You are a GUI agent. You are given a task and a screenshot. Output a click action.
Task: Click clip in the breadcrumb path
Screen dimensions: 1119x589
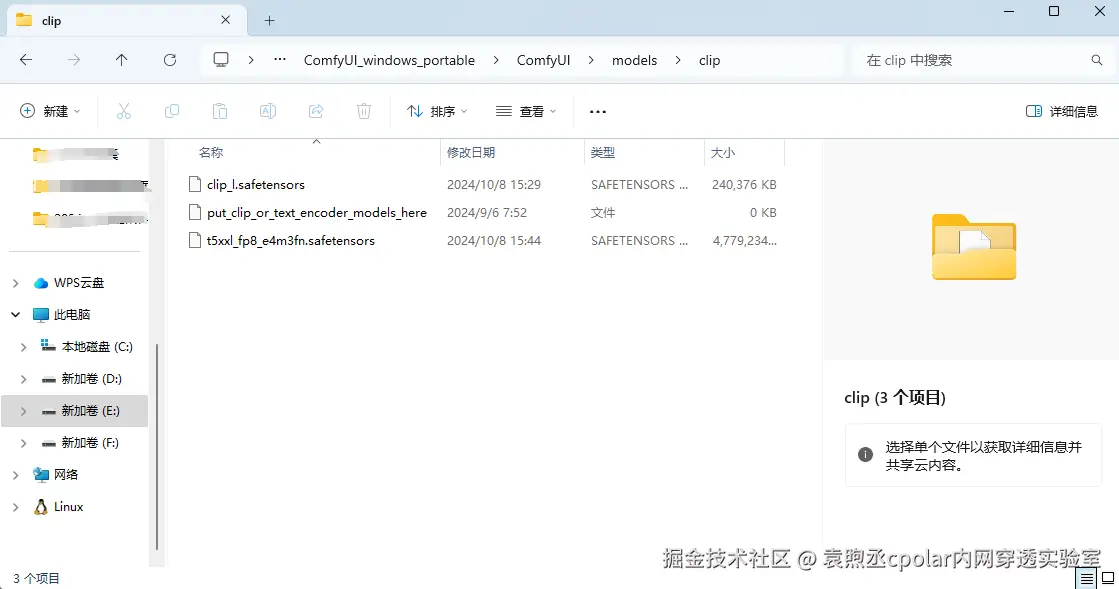point(709,60)
